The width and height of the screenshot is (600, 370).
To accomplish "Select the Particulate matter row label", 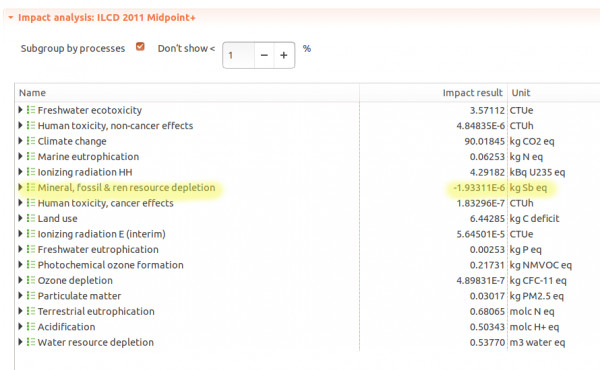I will click(79, 296).
